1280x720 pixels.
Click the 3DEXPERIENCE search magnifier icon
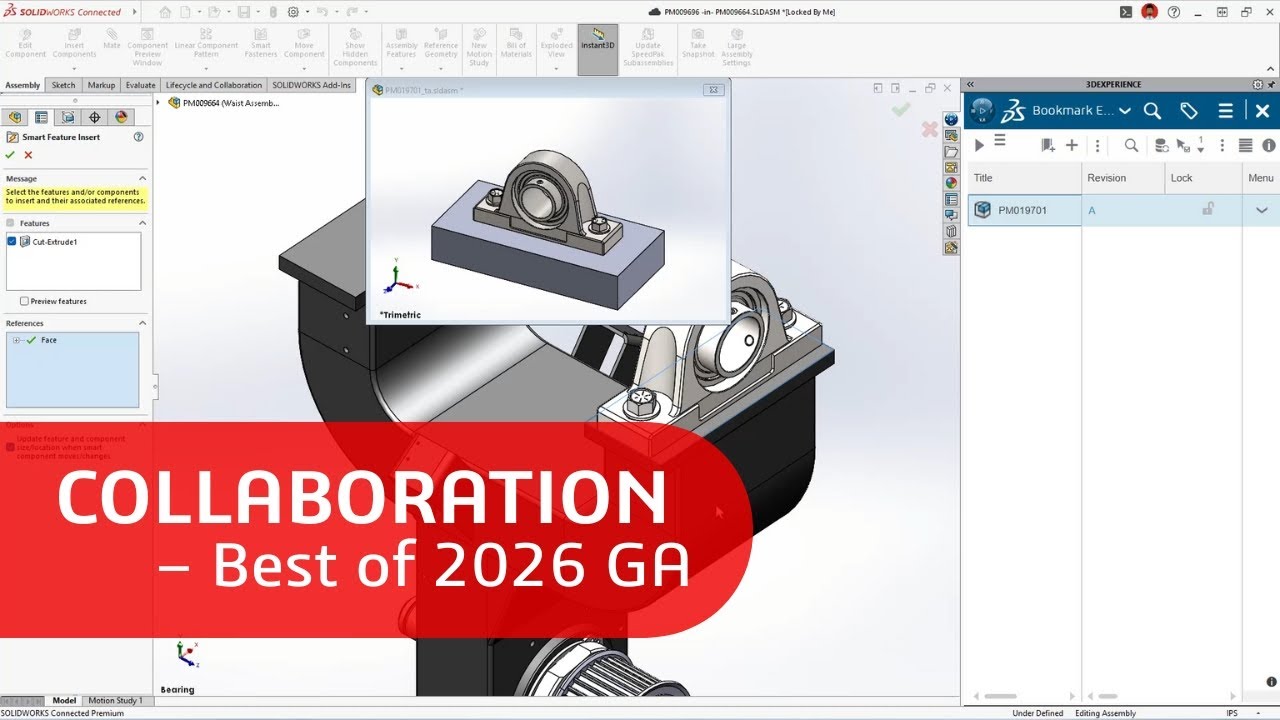[x=1152, y=111]
